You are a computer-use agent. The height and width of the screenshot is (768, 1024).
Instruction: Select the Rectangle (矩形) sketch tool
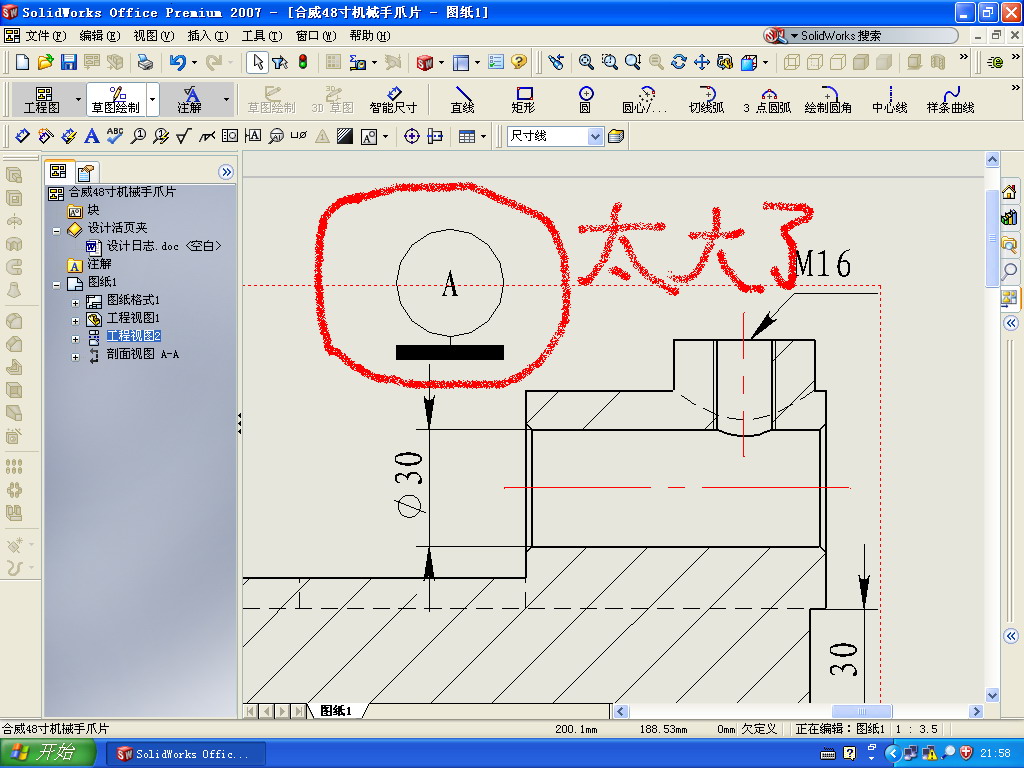click(524, 99)
